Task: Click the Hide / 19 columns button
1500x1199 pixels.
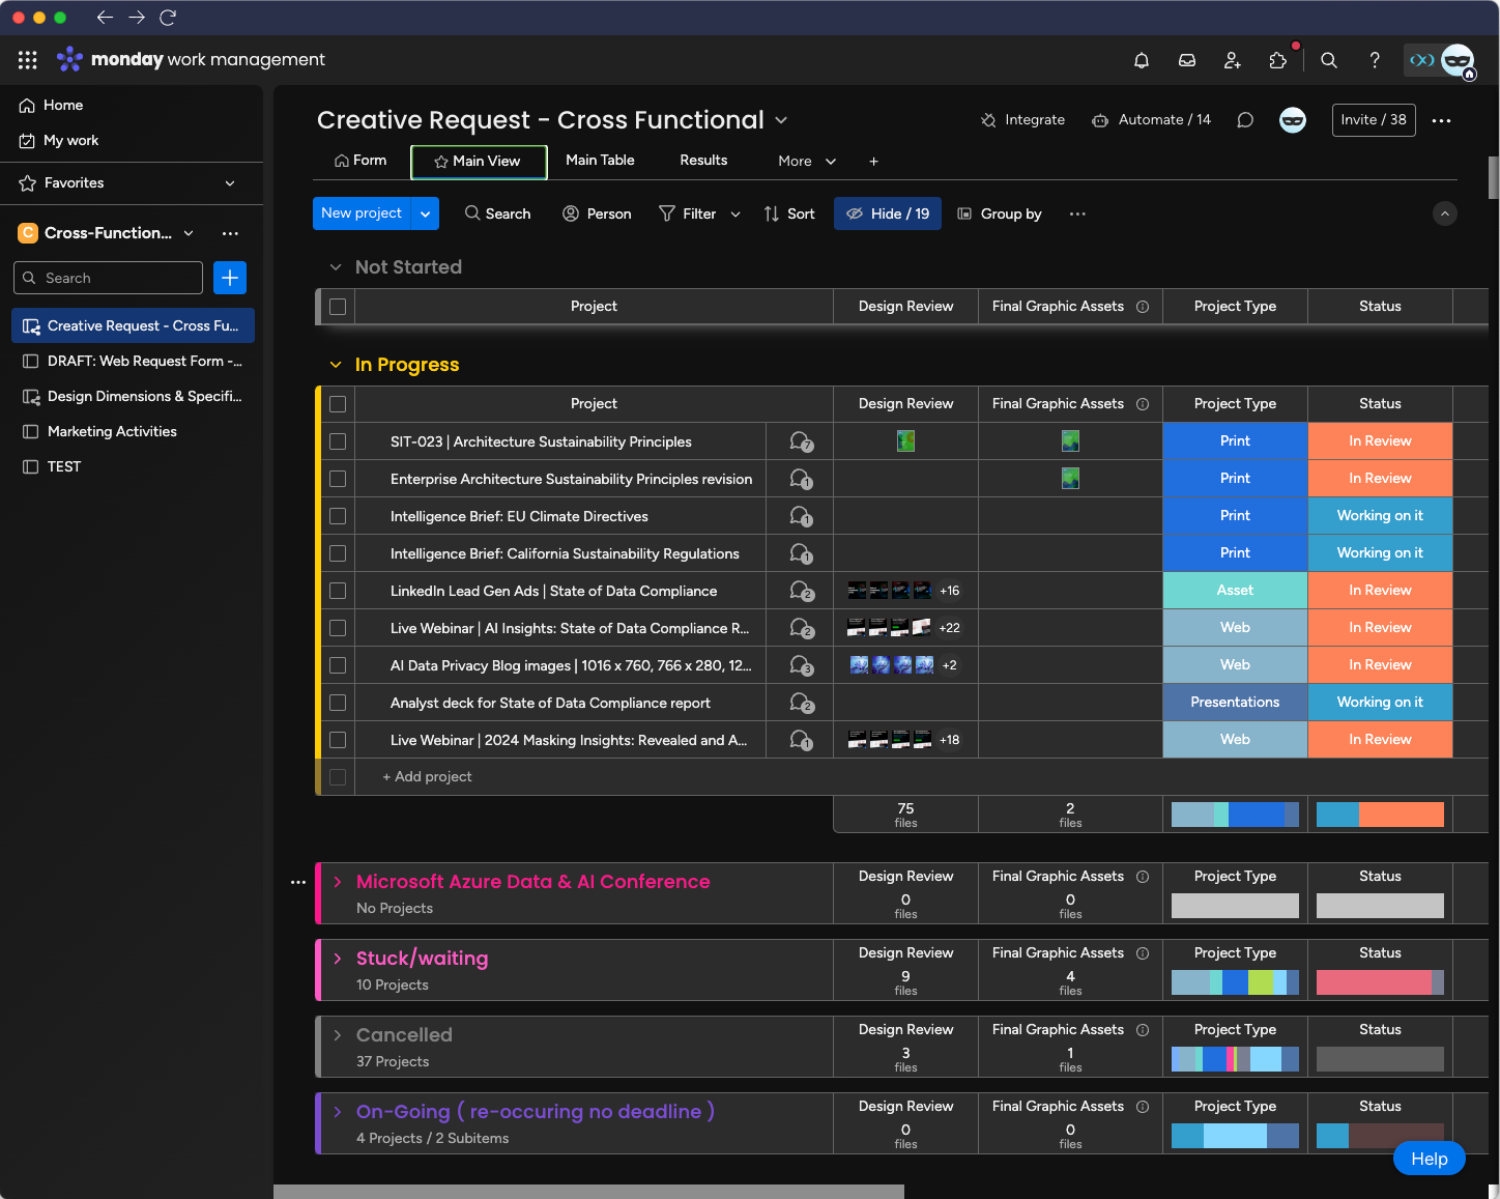Action: click(x=888, y=214)
